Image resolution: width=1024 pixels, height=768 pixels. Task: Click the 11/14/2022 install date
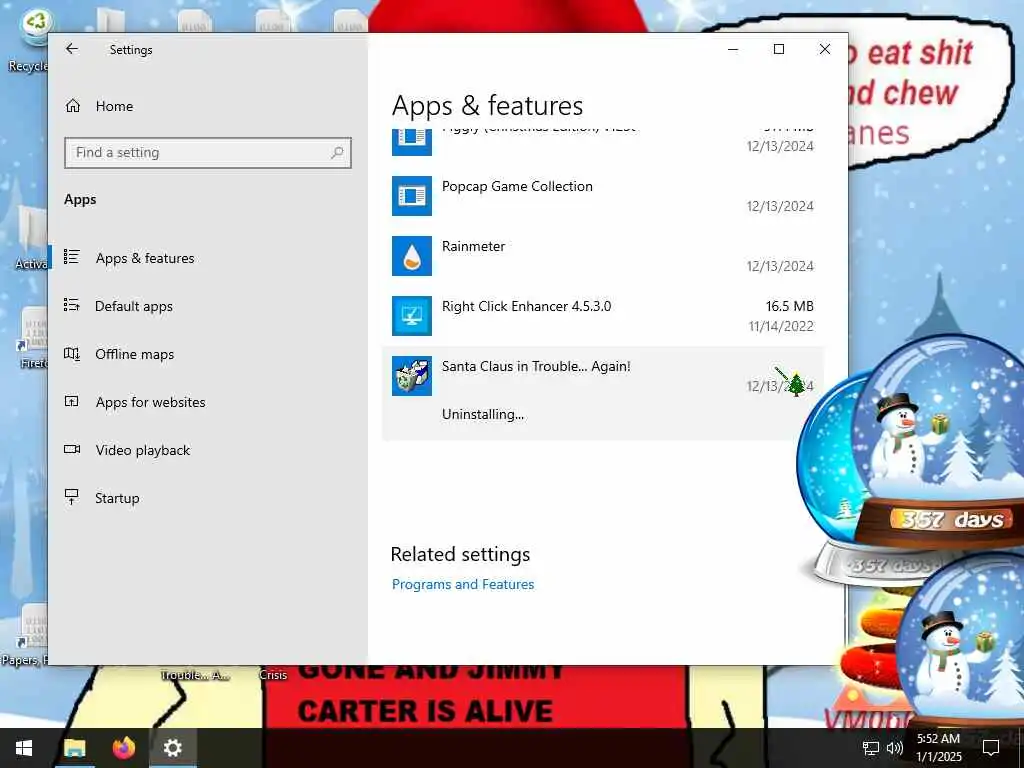coord(781,327)
